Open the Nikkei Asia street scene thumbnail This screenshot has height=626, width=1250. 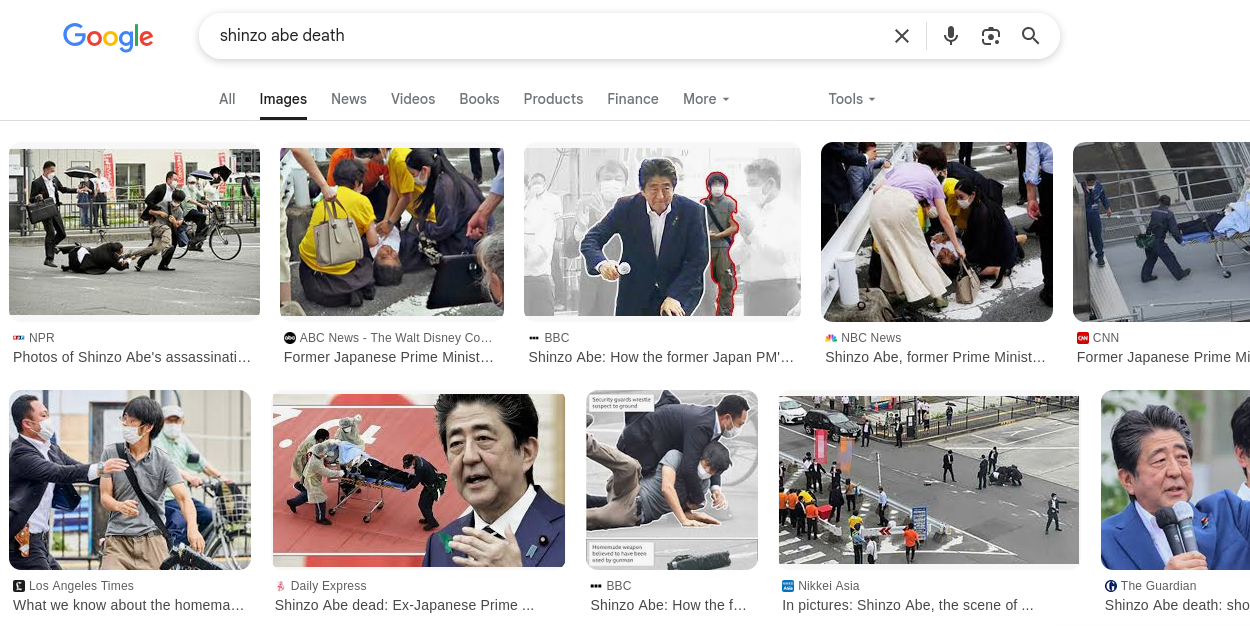tap(929, 480)
